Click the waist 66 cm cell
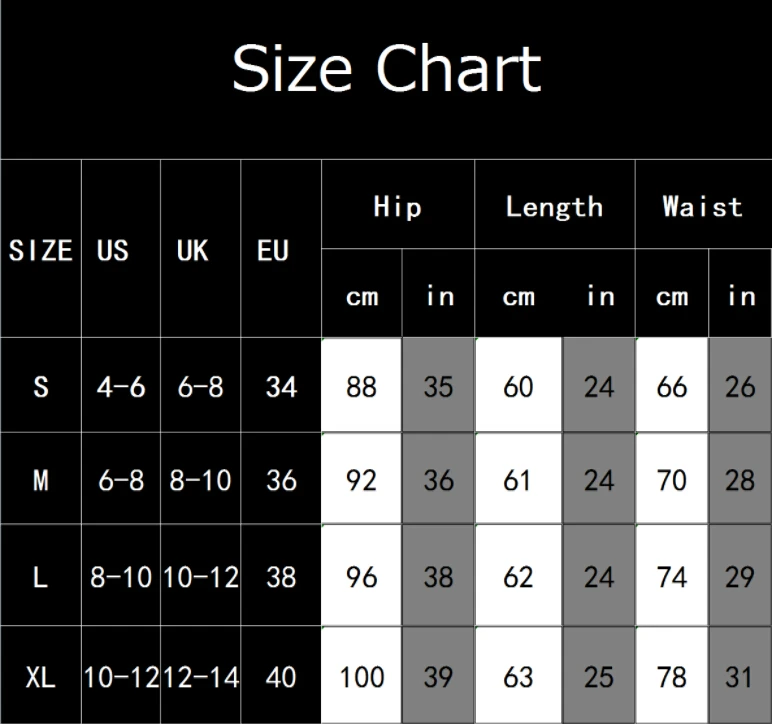Image resolution: width=774 pixels, height=725 pixels. click(x=672, y=385)
